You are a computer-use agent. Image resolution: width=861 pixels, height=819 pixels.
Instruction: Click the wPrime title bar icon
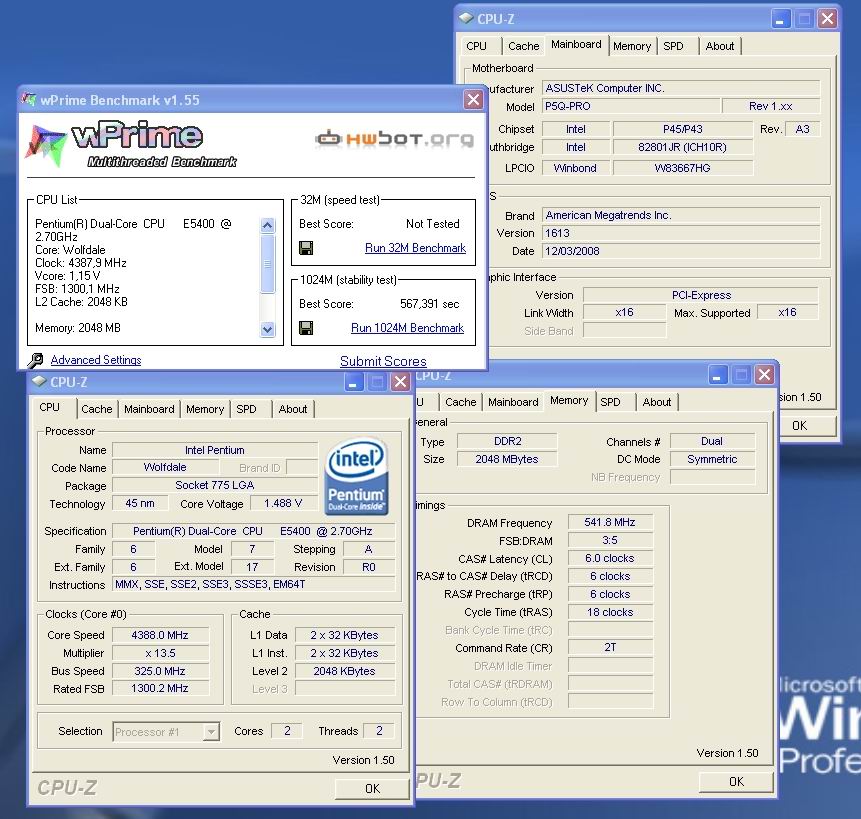coord(29,99)
